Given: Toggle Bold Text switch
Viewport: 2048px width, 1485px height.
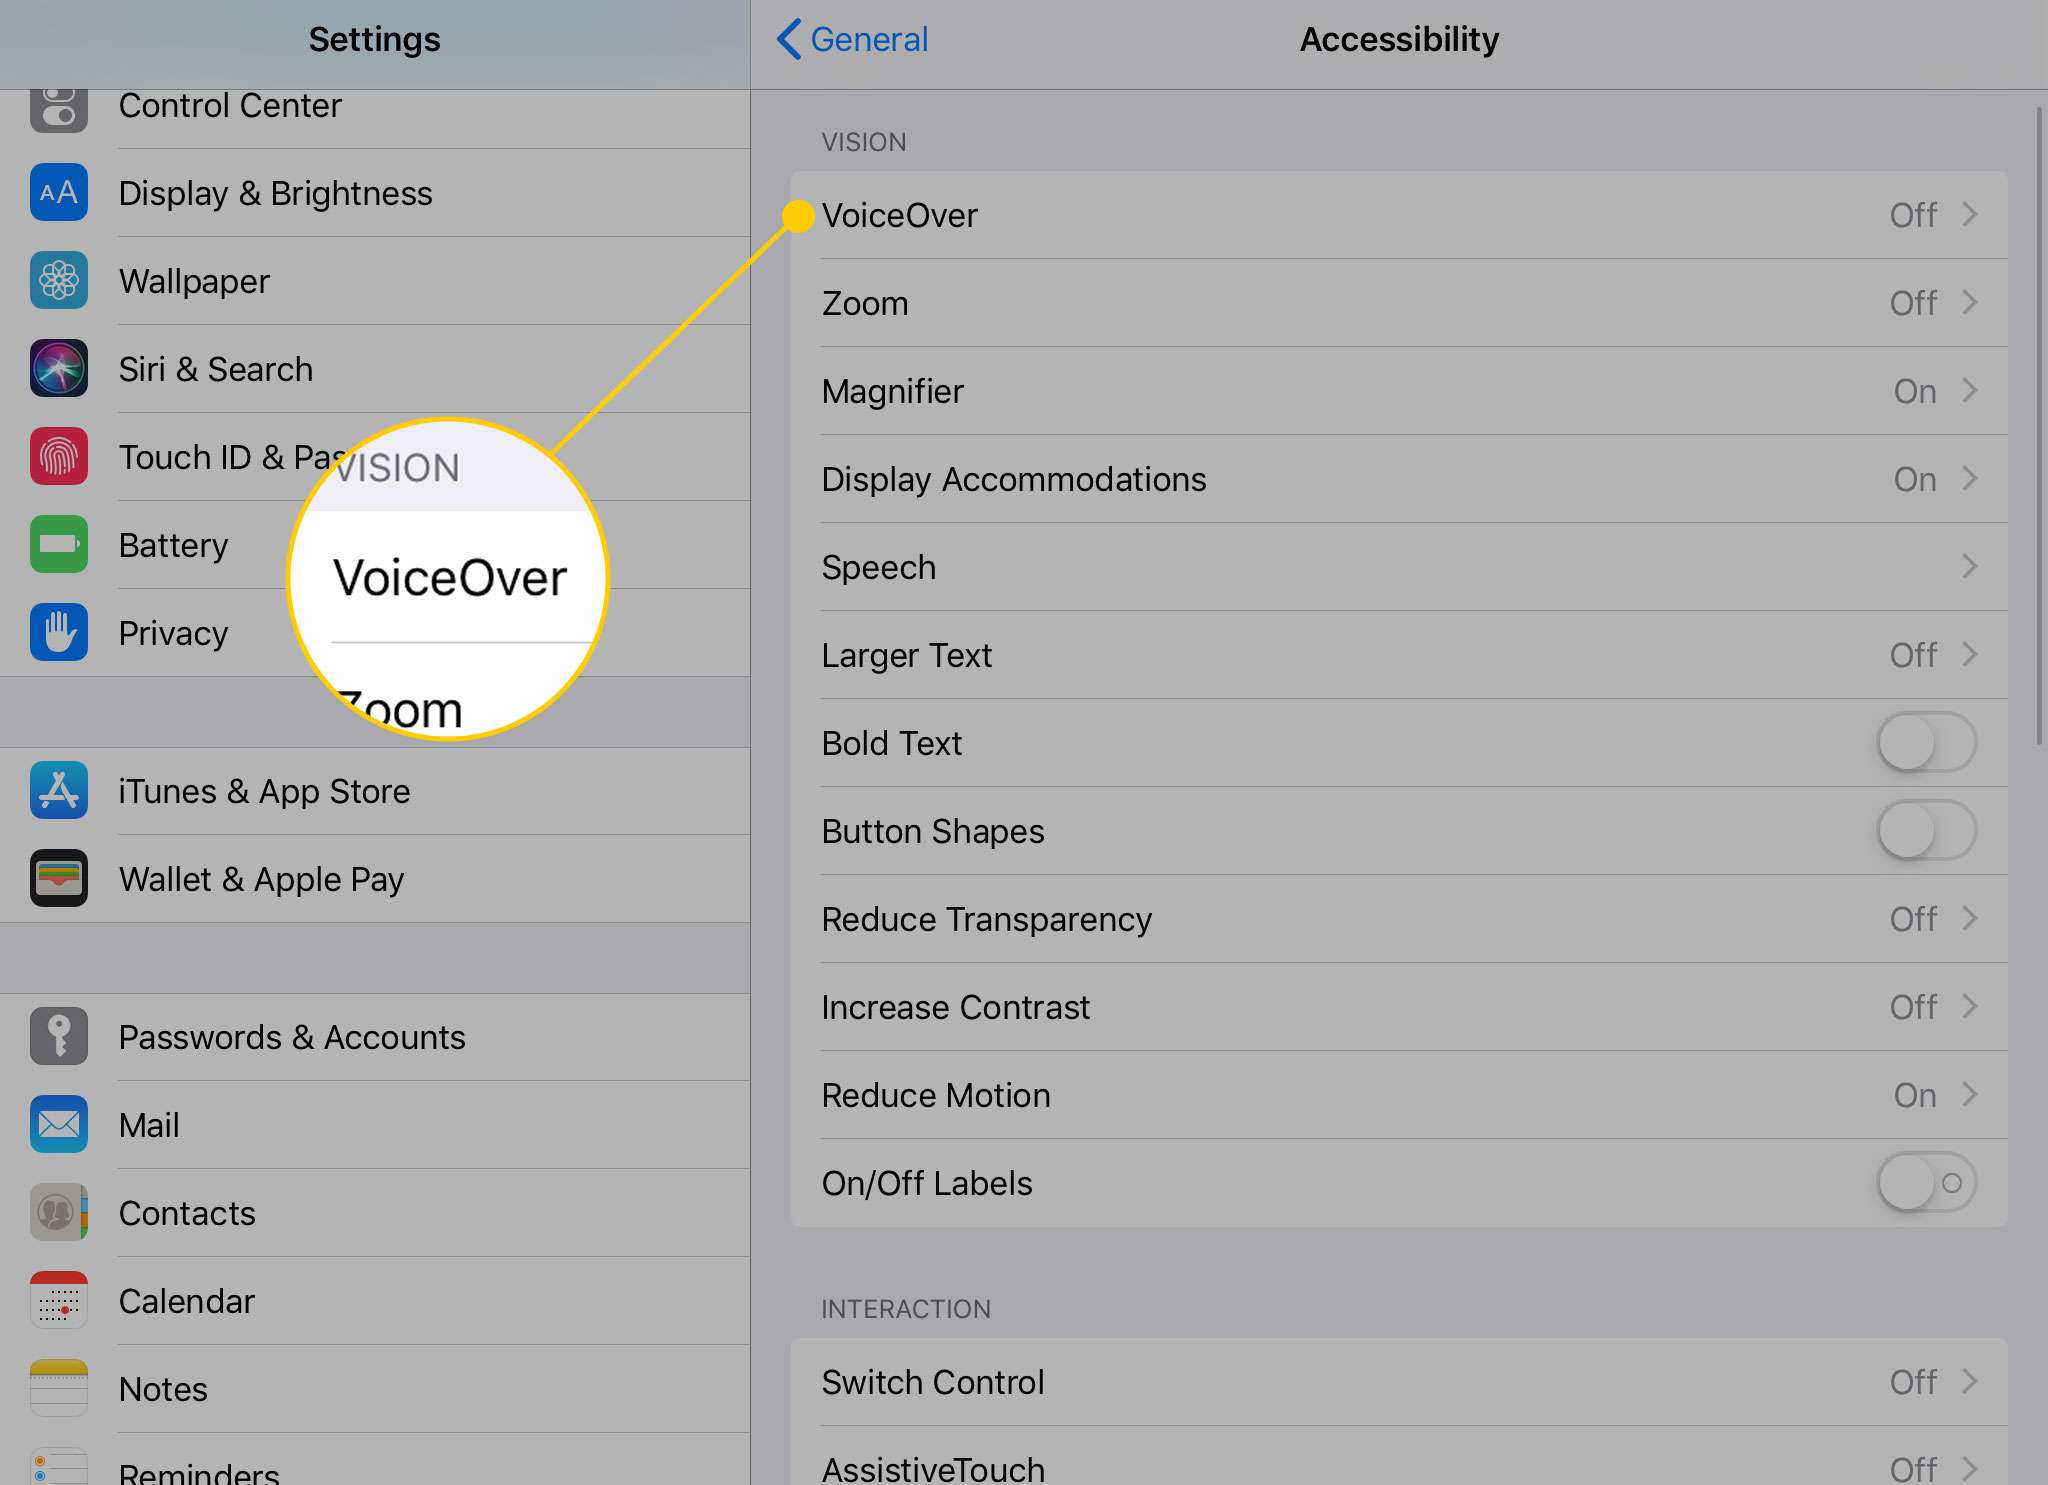Looking at the screenshot, I should (x=1926, y=742).
